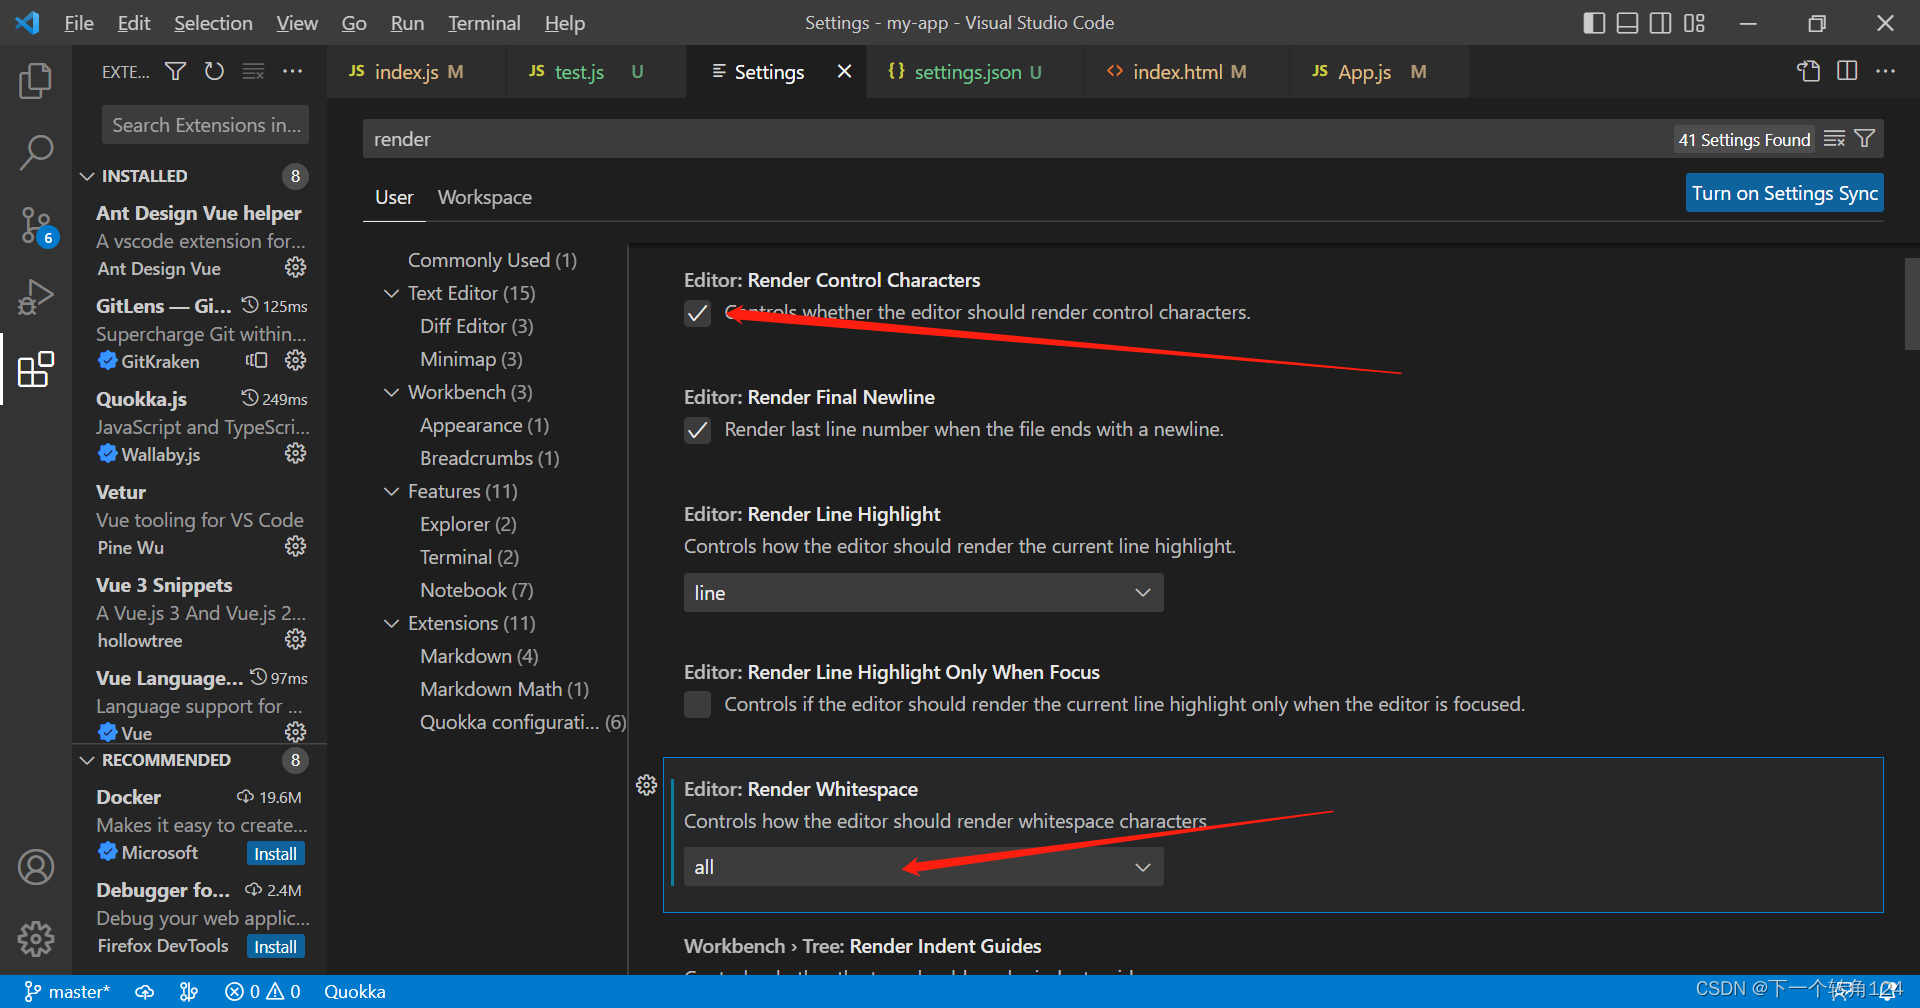
Task: Open editor more actions ellipsis
Action: [x=1885, y=71]
